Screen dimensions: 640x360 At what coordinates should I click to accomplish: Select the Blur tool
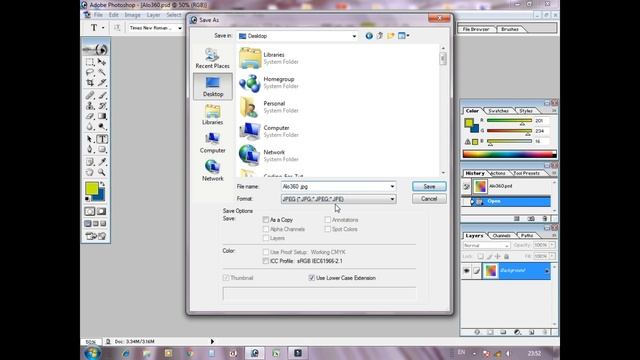click(x=90, y=127)
